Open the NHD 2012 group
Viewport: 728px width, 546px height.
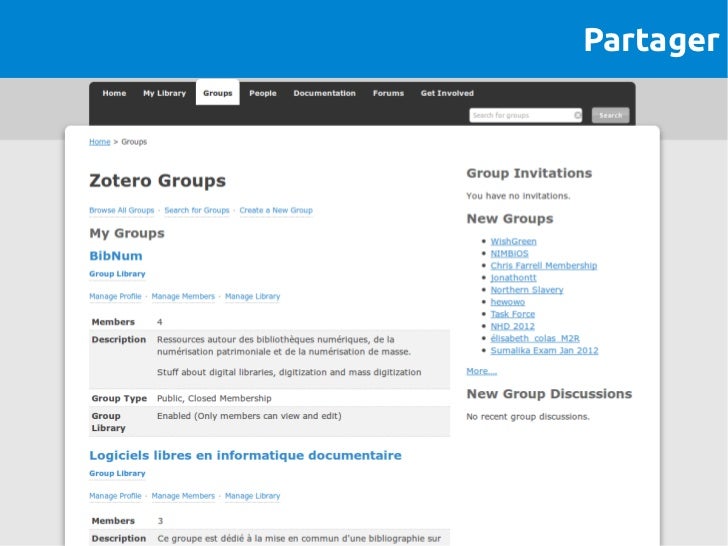(513, 326)
